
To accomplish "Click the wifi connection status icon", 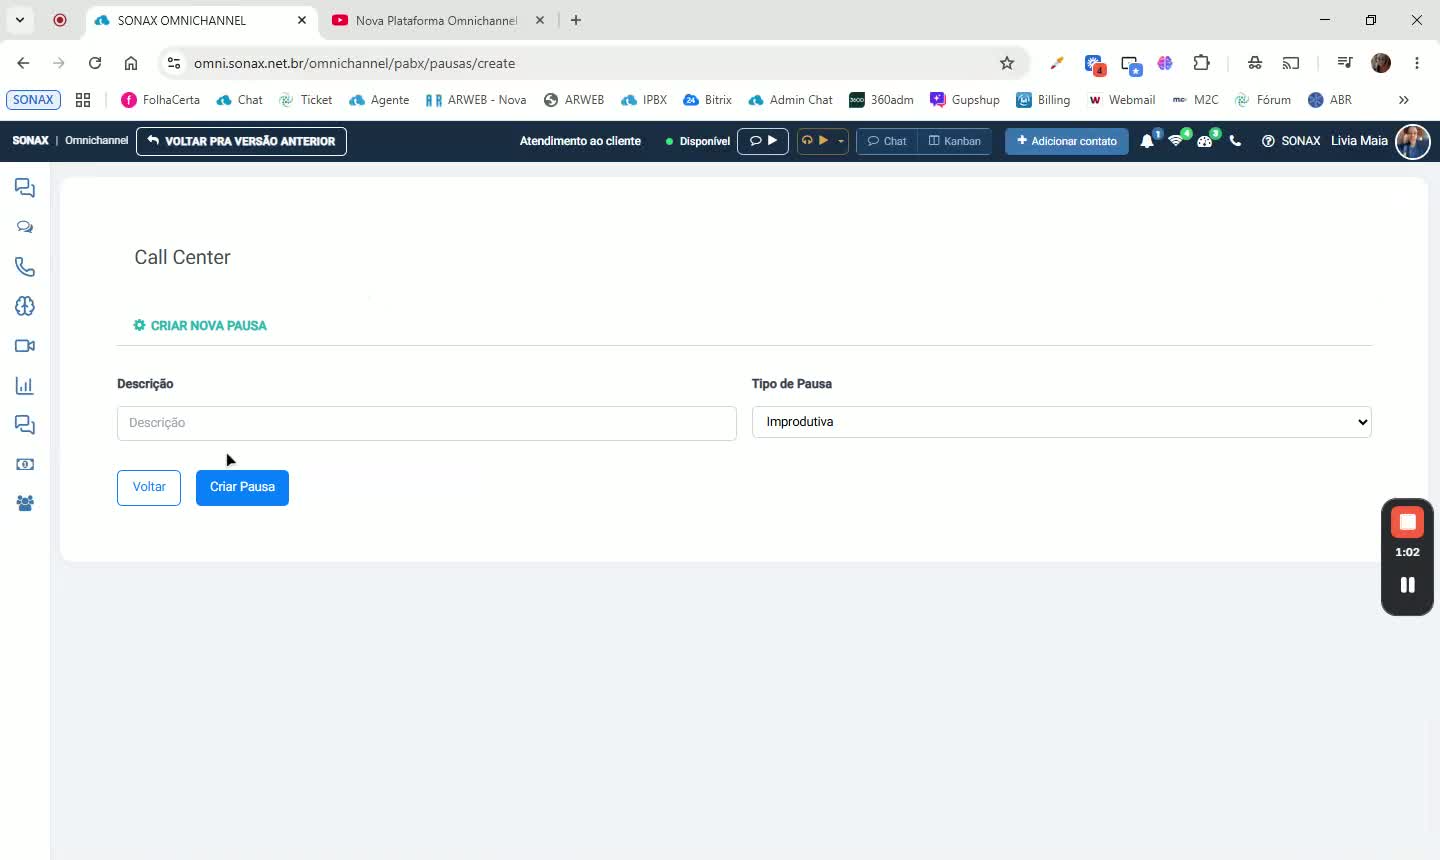I will tap(1176, 141).
